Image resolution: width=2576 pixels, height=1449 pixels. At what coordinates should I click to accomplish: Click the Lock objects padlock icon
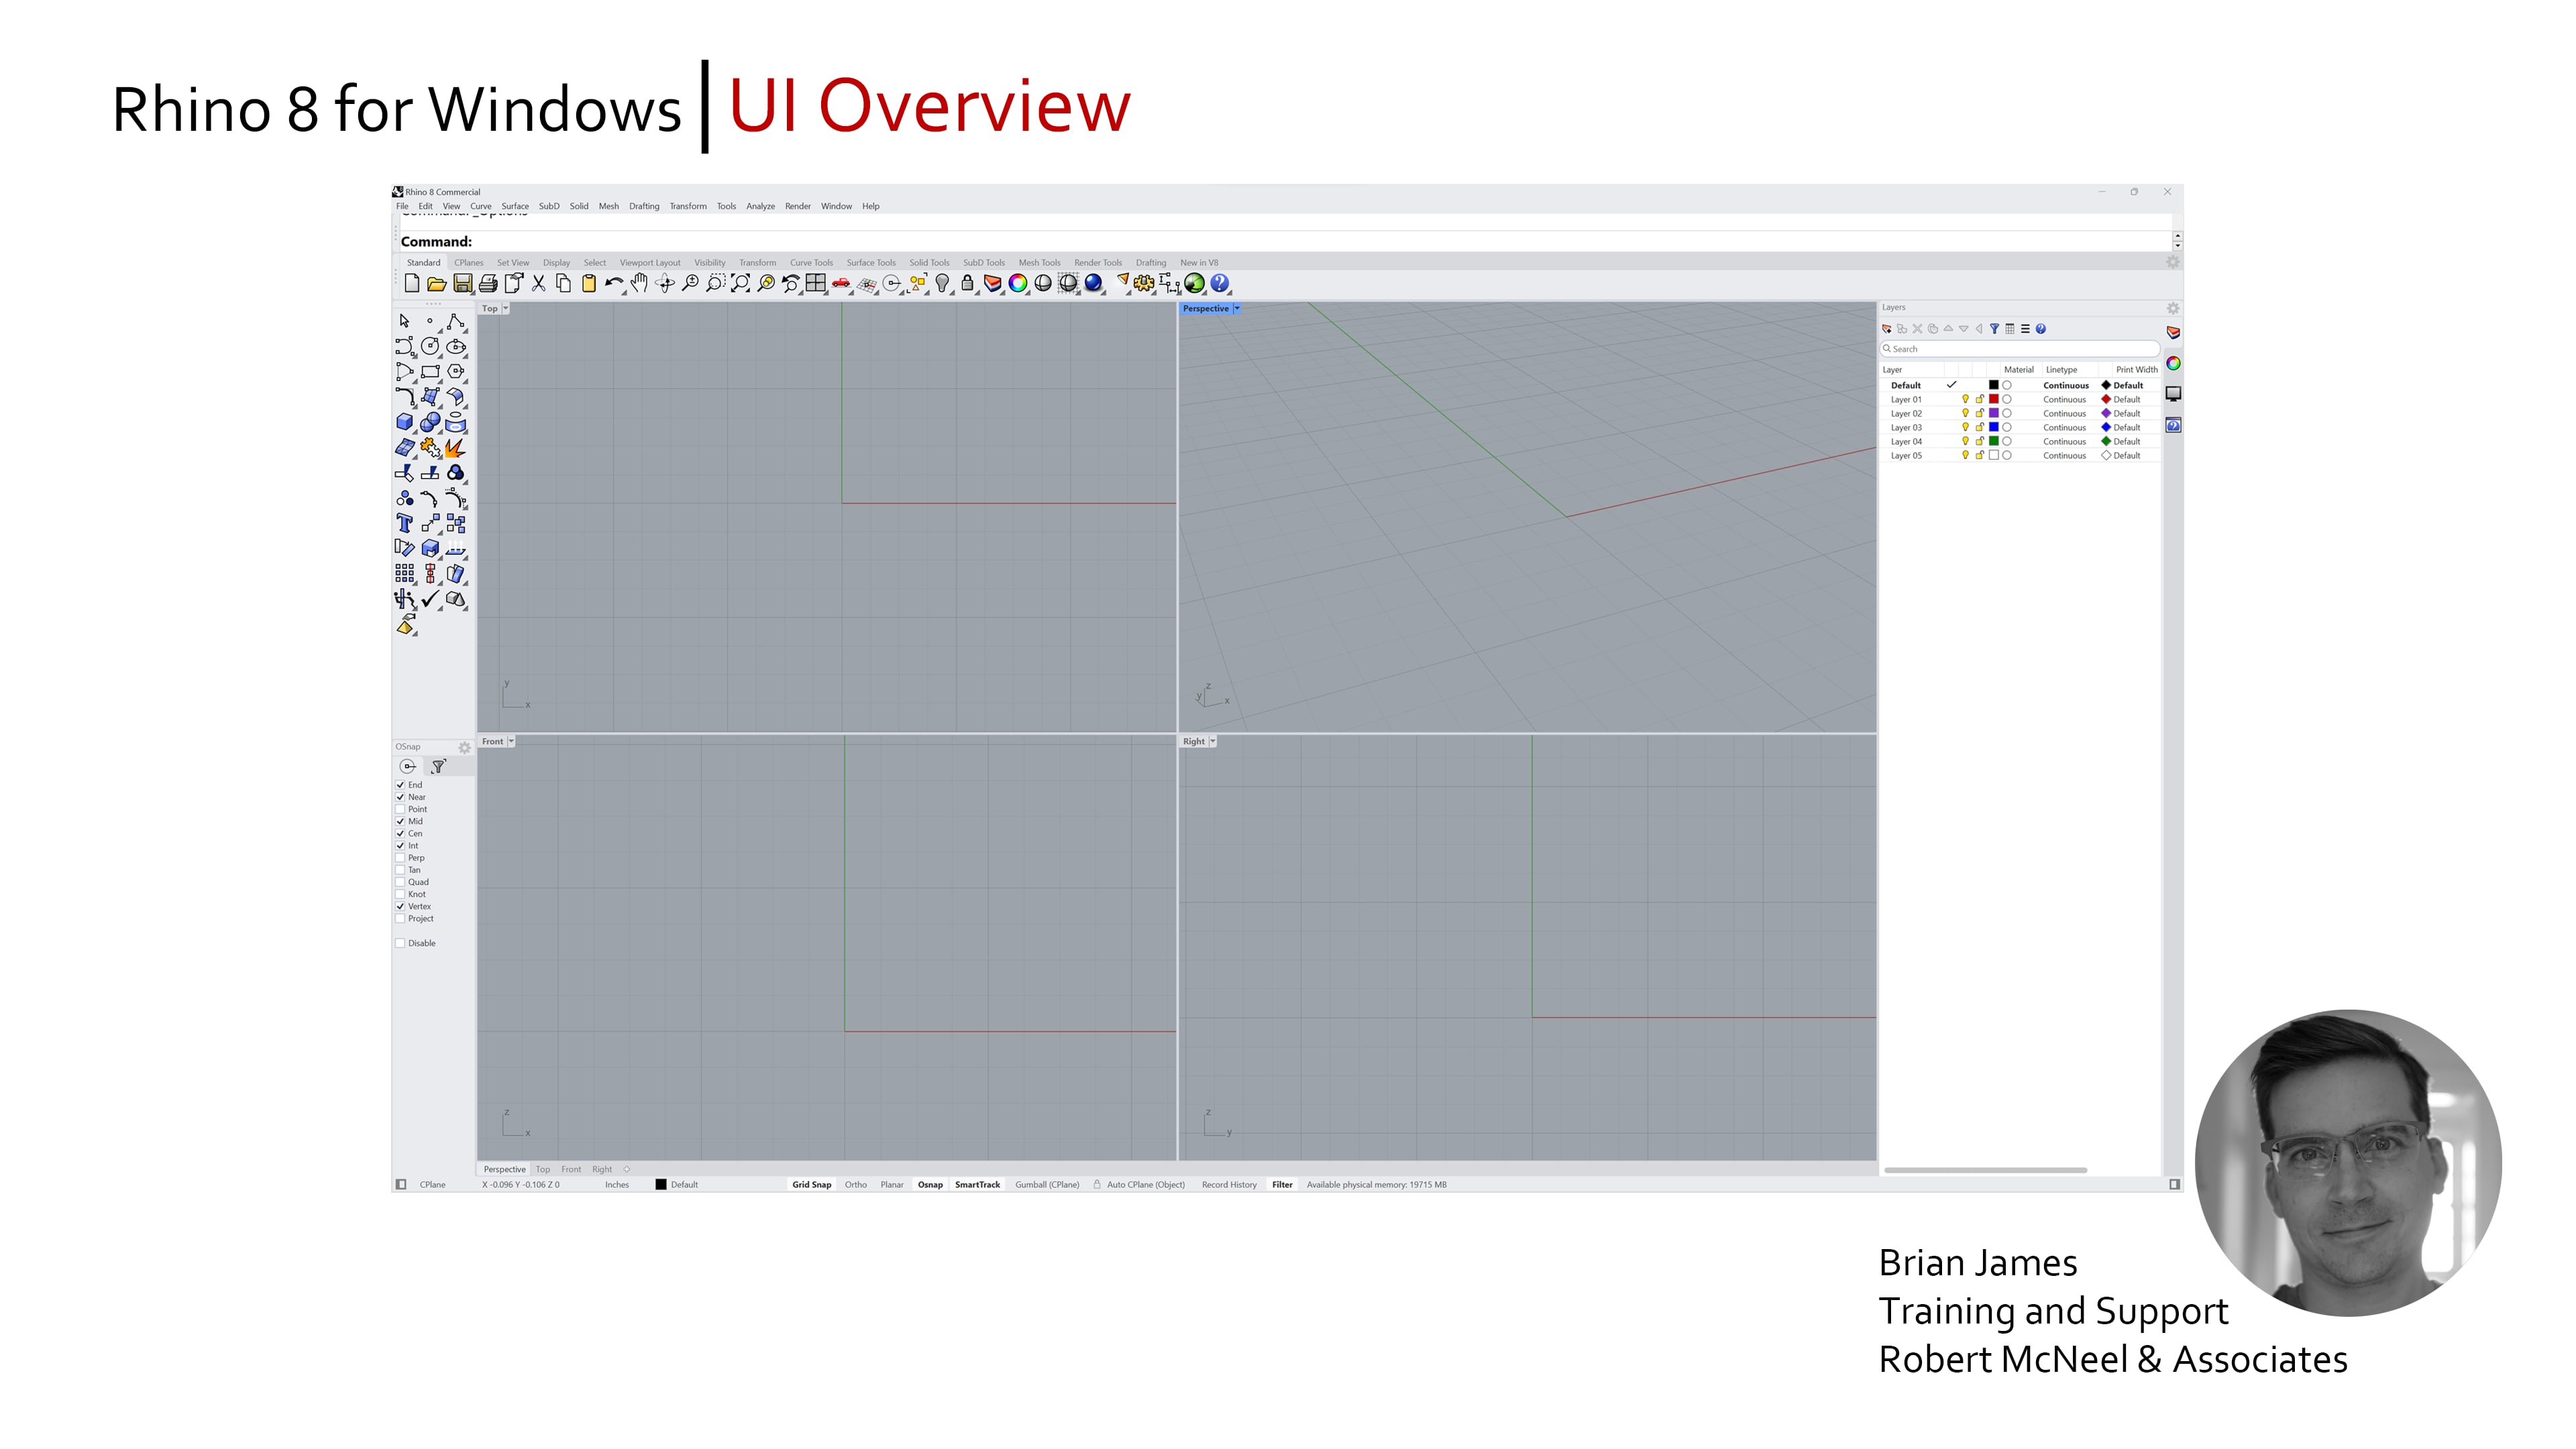tap(967, 284)
